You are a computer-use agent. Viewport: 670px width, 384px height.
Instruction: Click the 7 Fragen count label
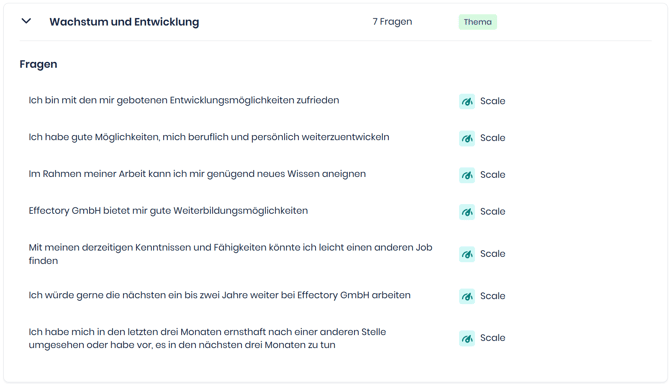(x=392, y=22)
